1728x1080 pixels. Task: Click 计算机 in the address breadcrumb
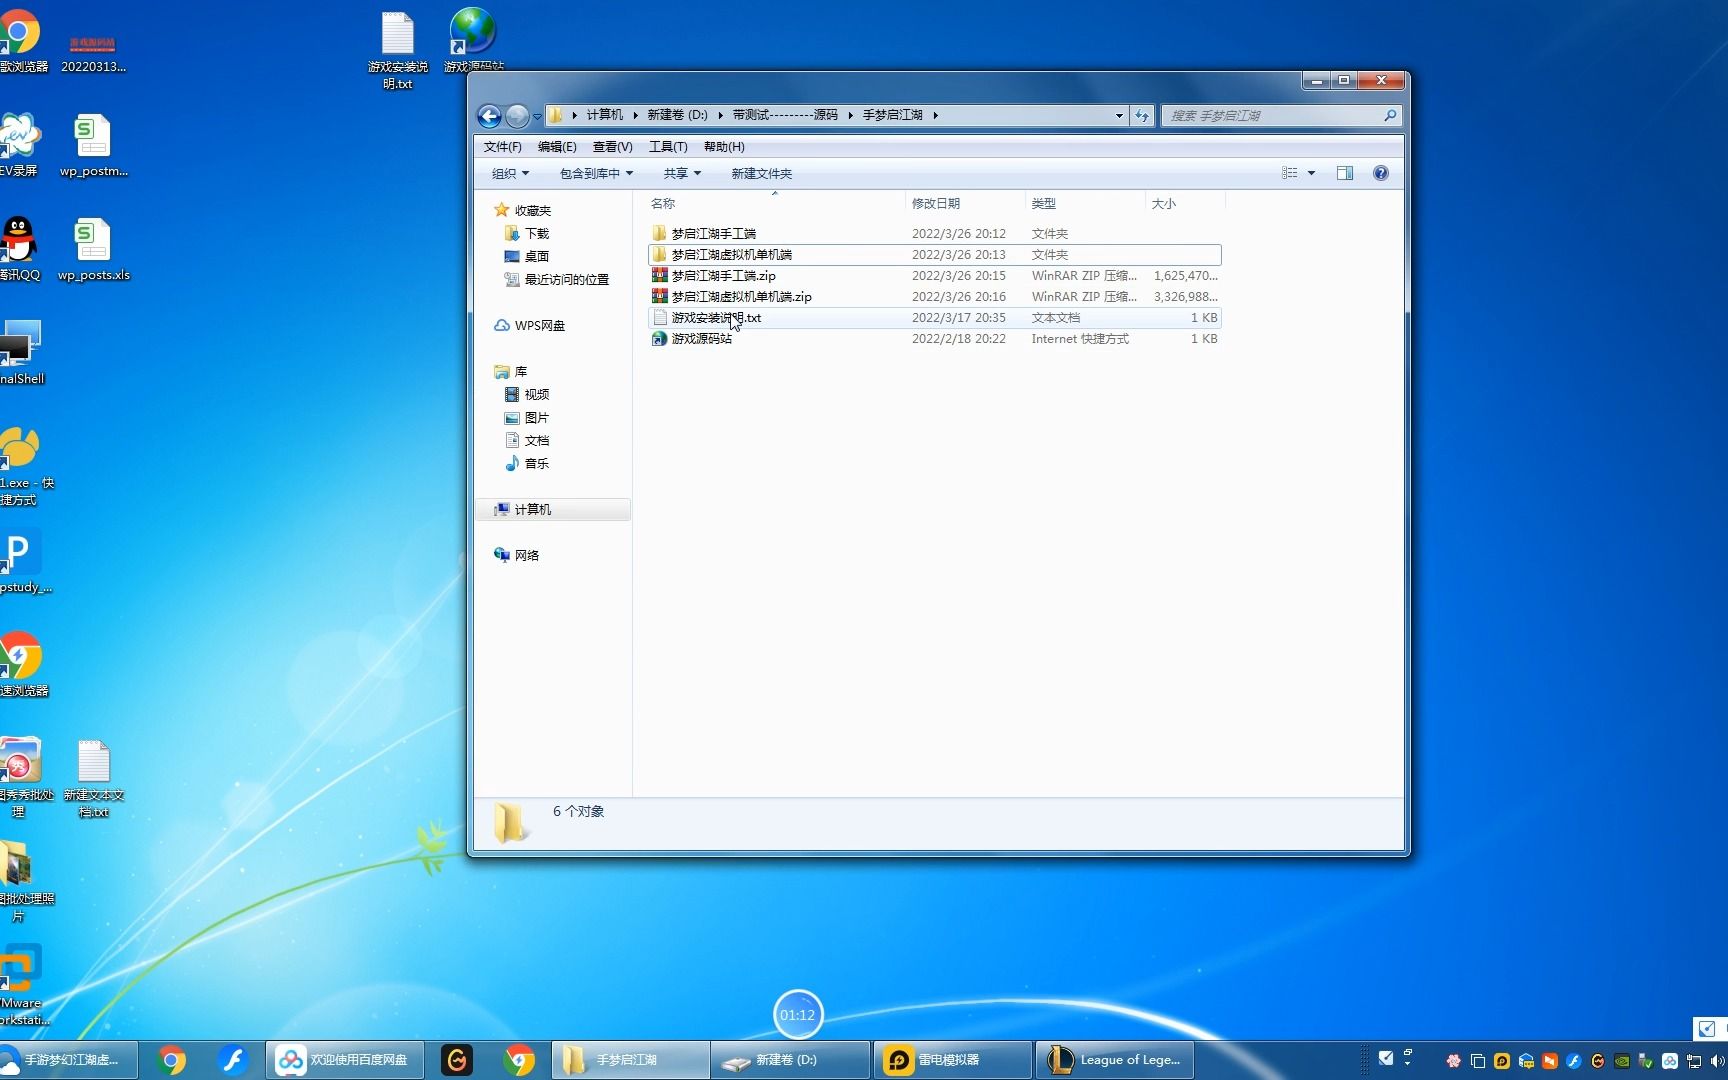click(605, 116)
